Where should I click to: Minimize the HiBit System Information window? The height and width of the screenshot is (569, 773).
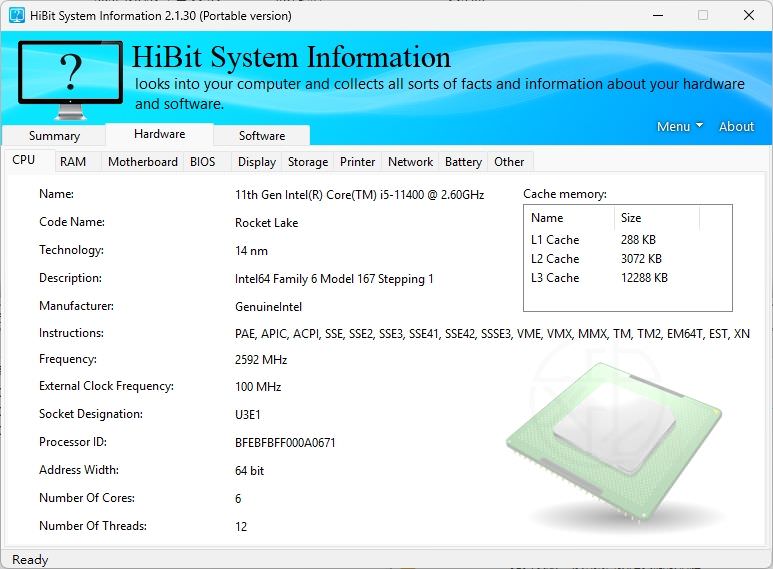point(657,15)
